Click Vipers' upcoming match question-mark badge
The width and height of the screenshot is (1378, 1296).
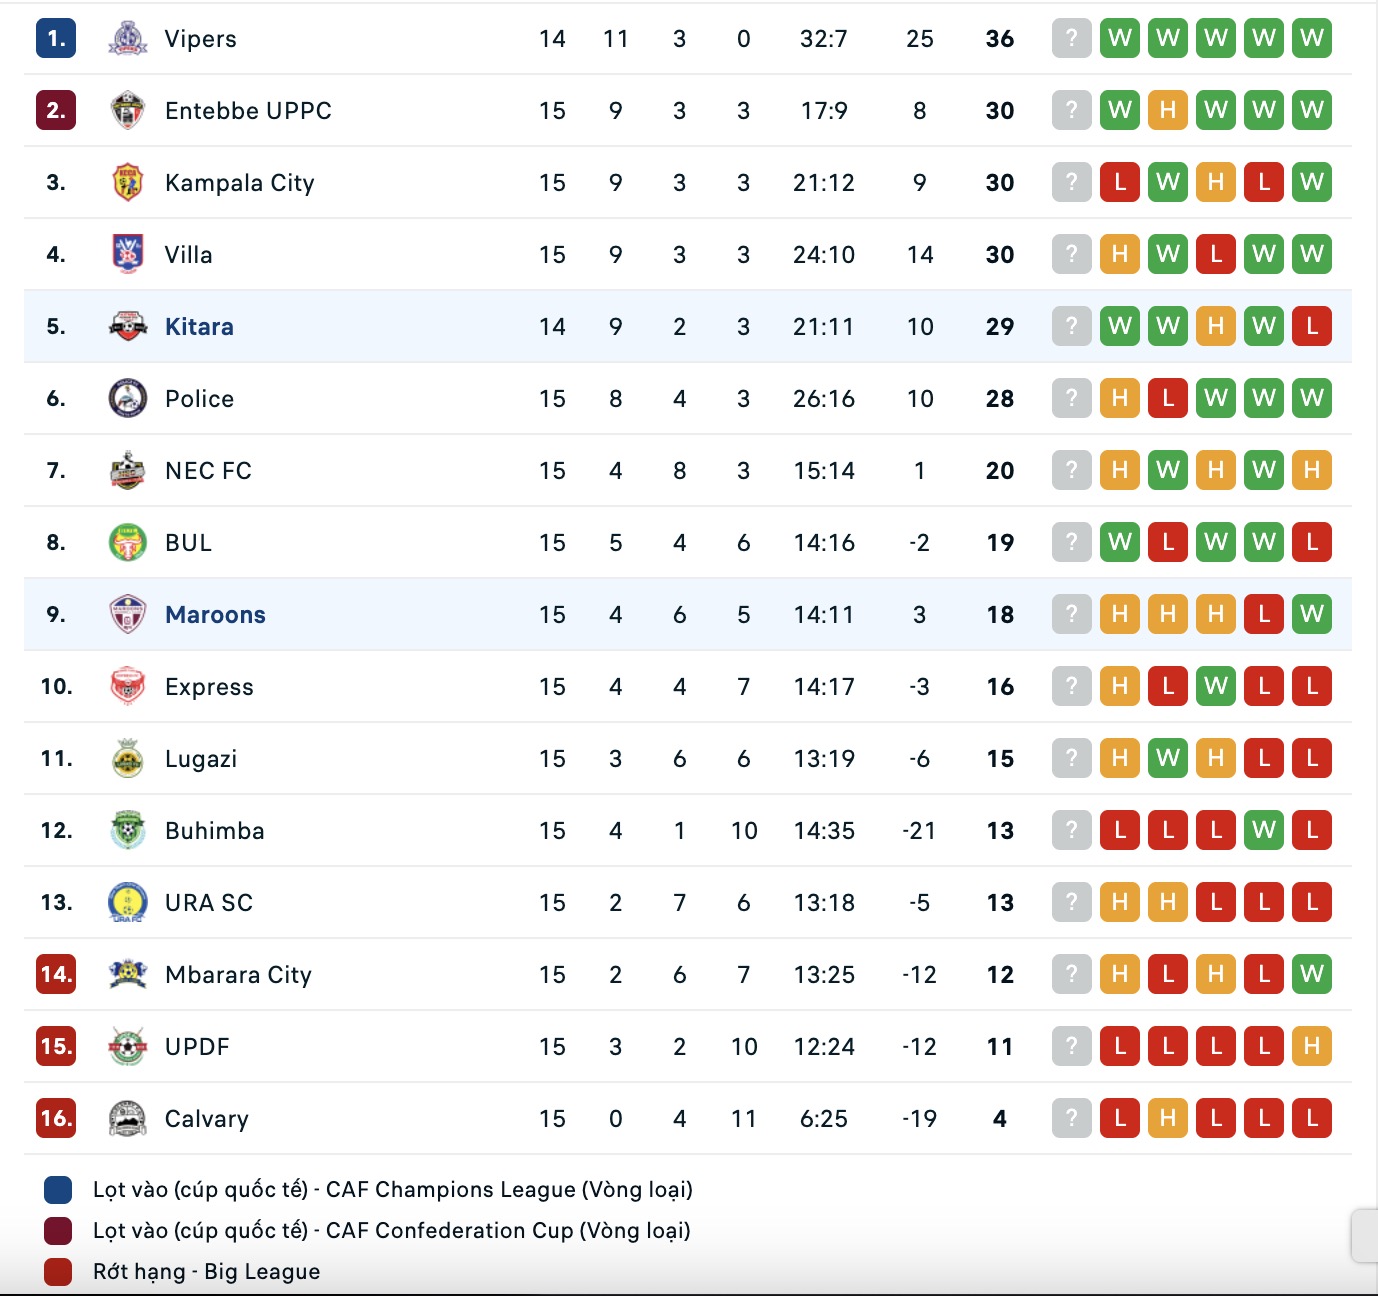coord(1072,39)
